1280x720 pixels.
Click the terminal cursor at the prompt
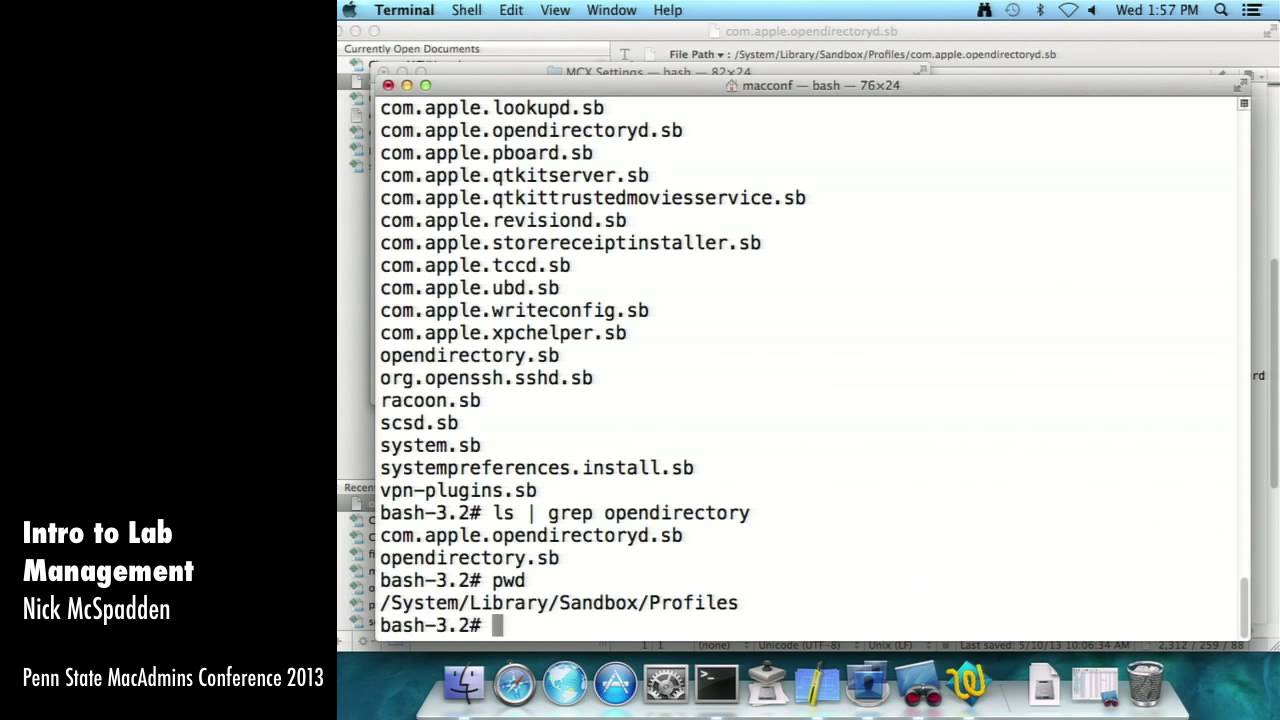497,625
